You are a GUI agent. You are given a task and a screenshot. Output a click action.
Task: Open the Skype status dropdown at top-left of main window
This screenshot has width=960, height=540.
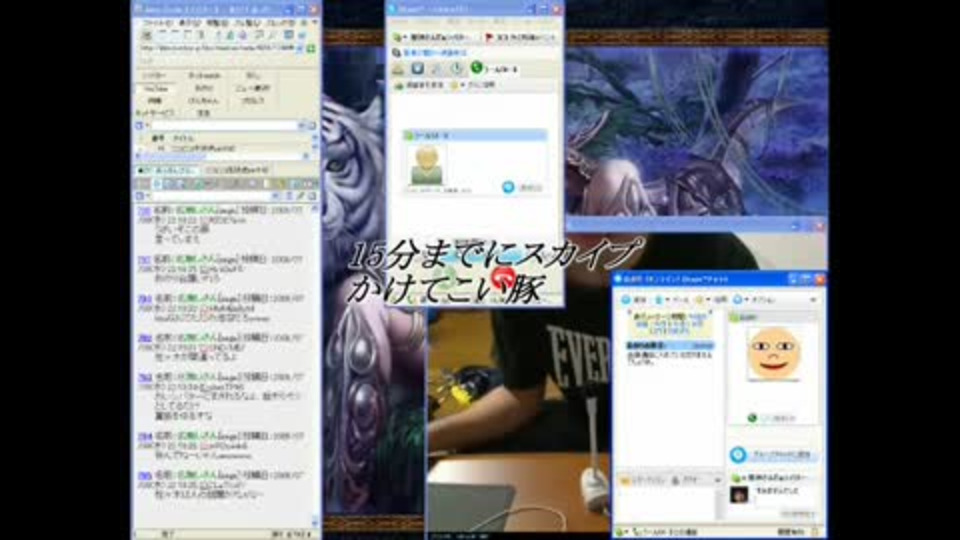(x=400, y=37)
